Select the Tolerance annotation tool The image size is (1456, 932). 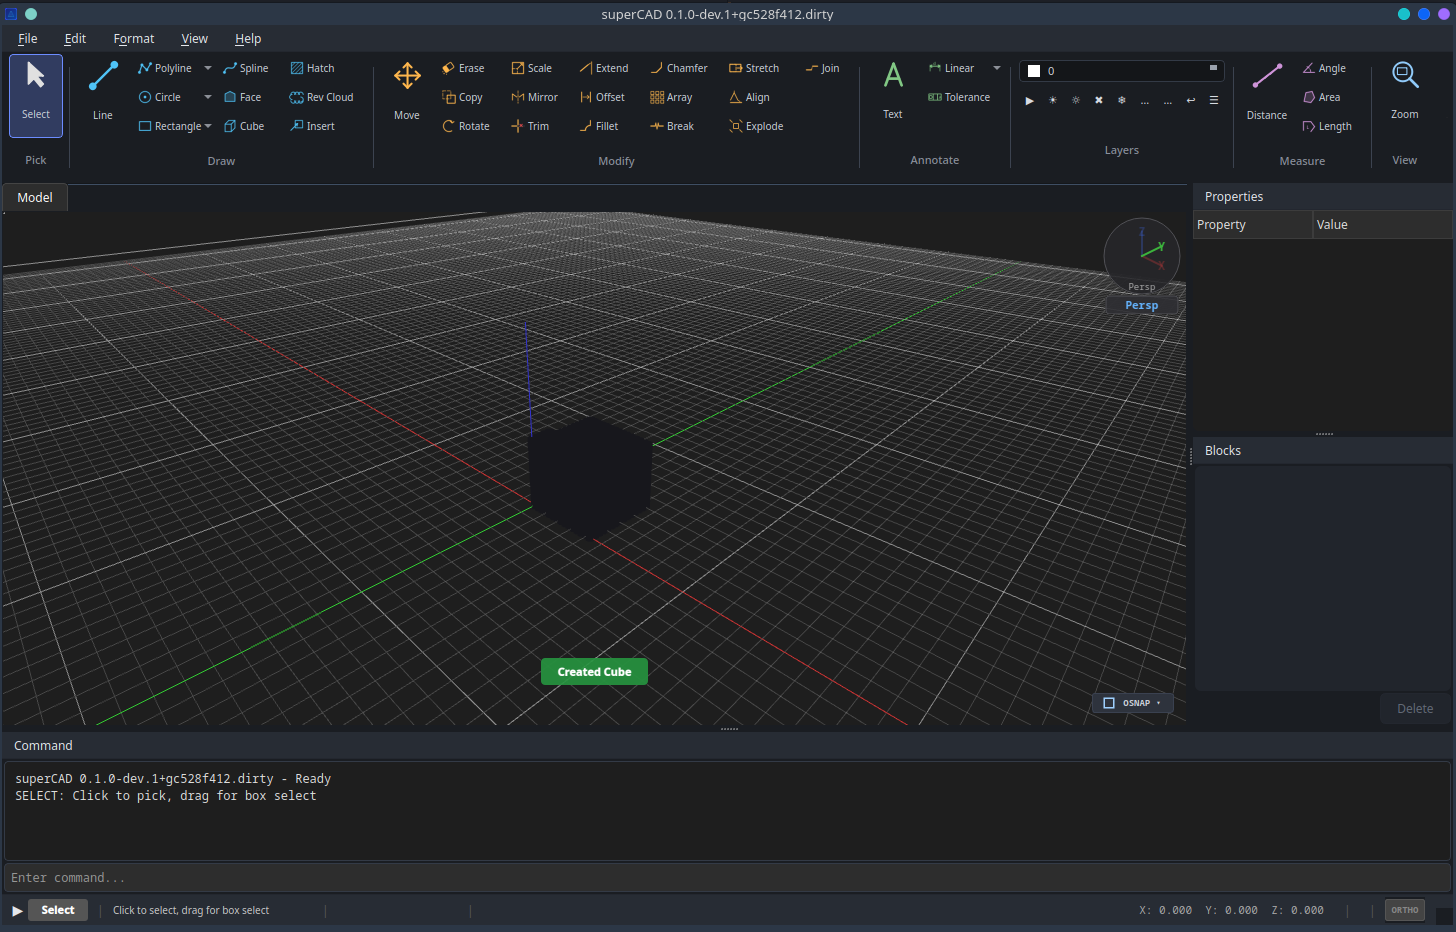(x=960, y=97)
